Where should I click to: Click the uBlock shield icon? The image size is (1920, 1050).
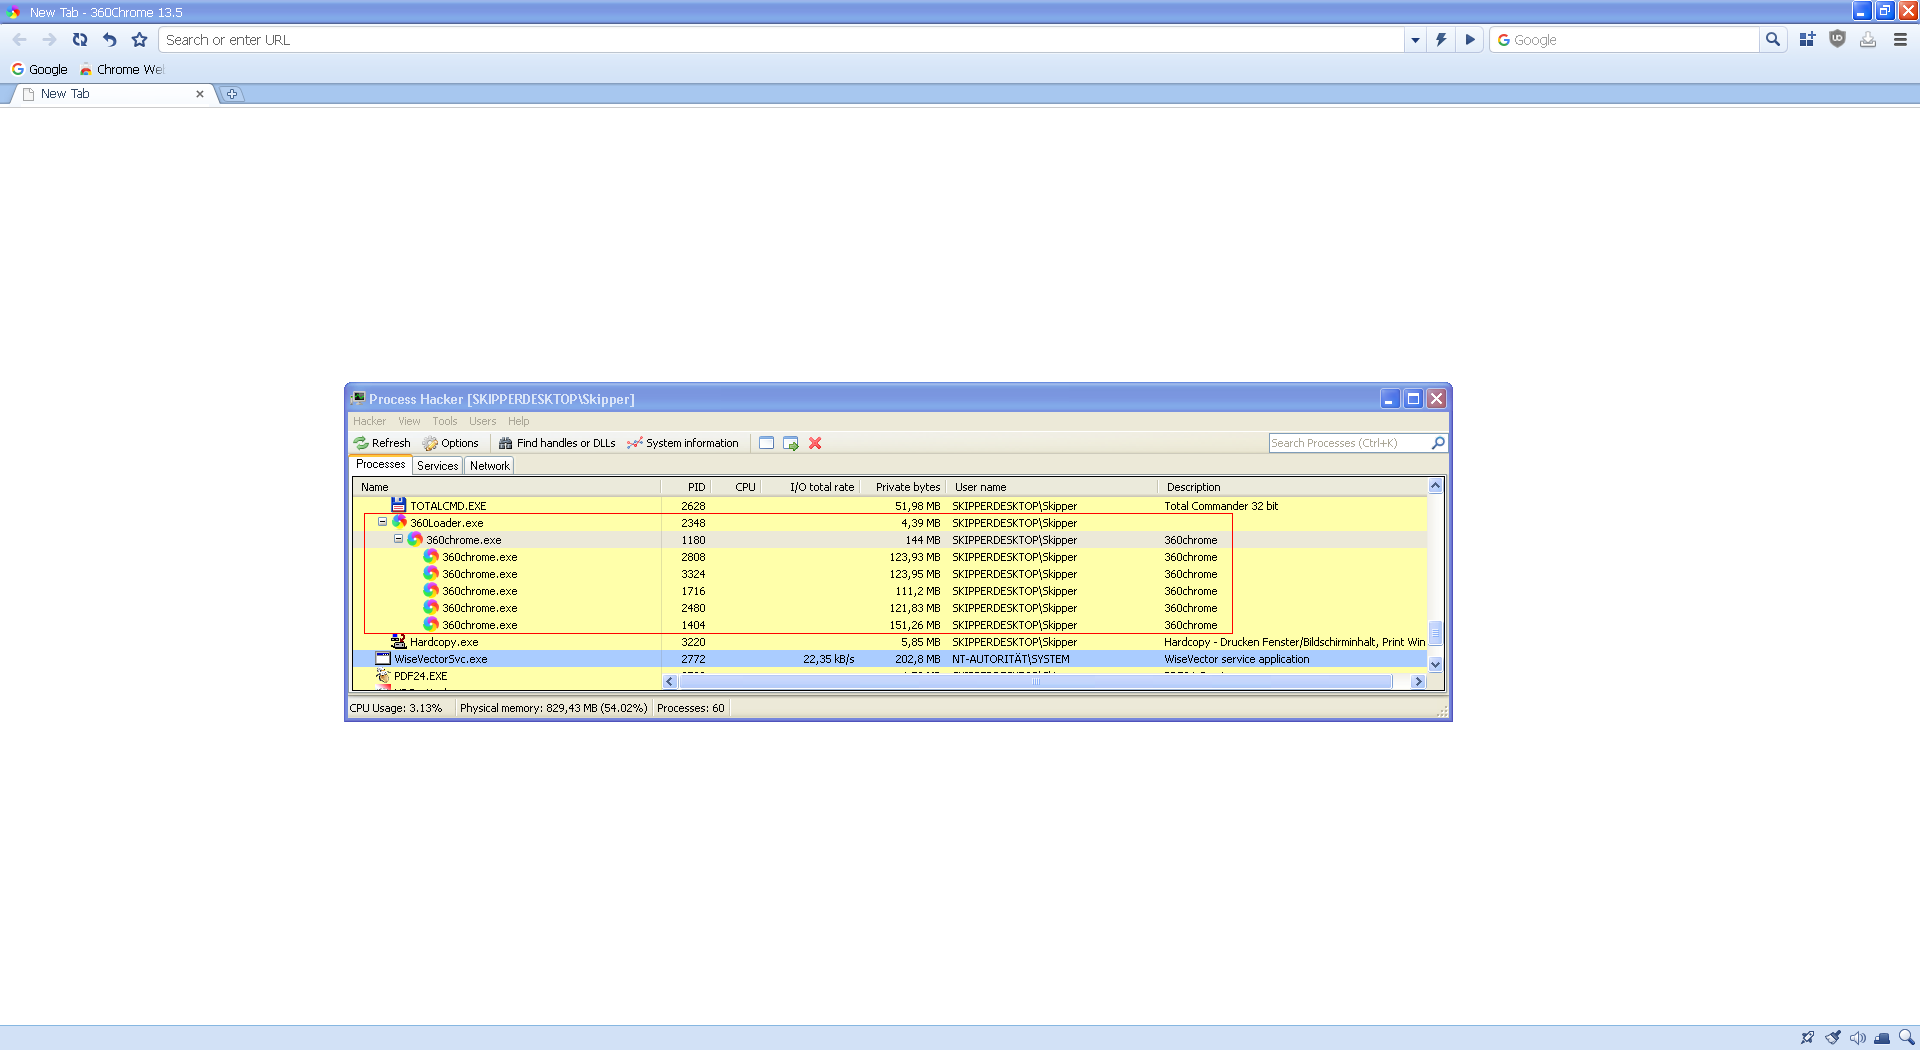[x=1837, y=40]
